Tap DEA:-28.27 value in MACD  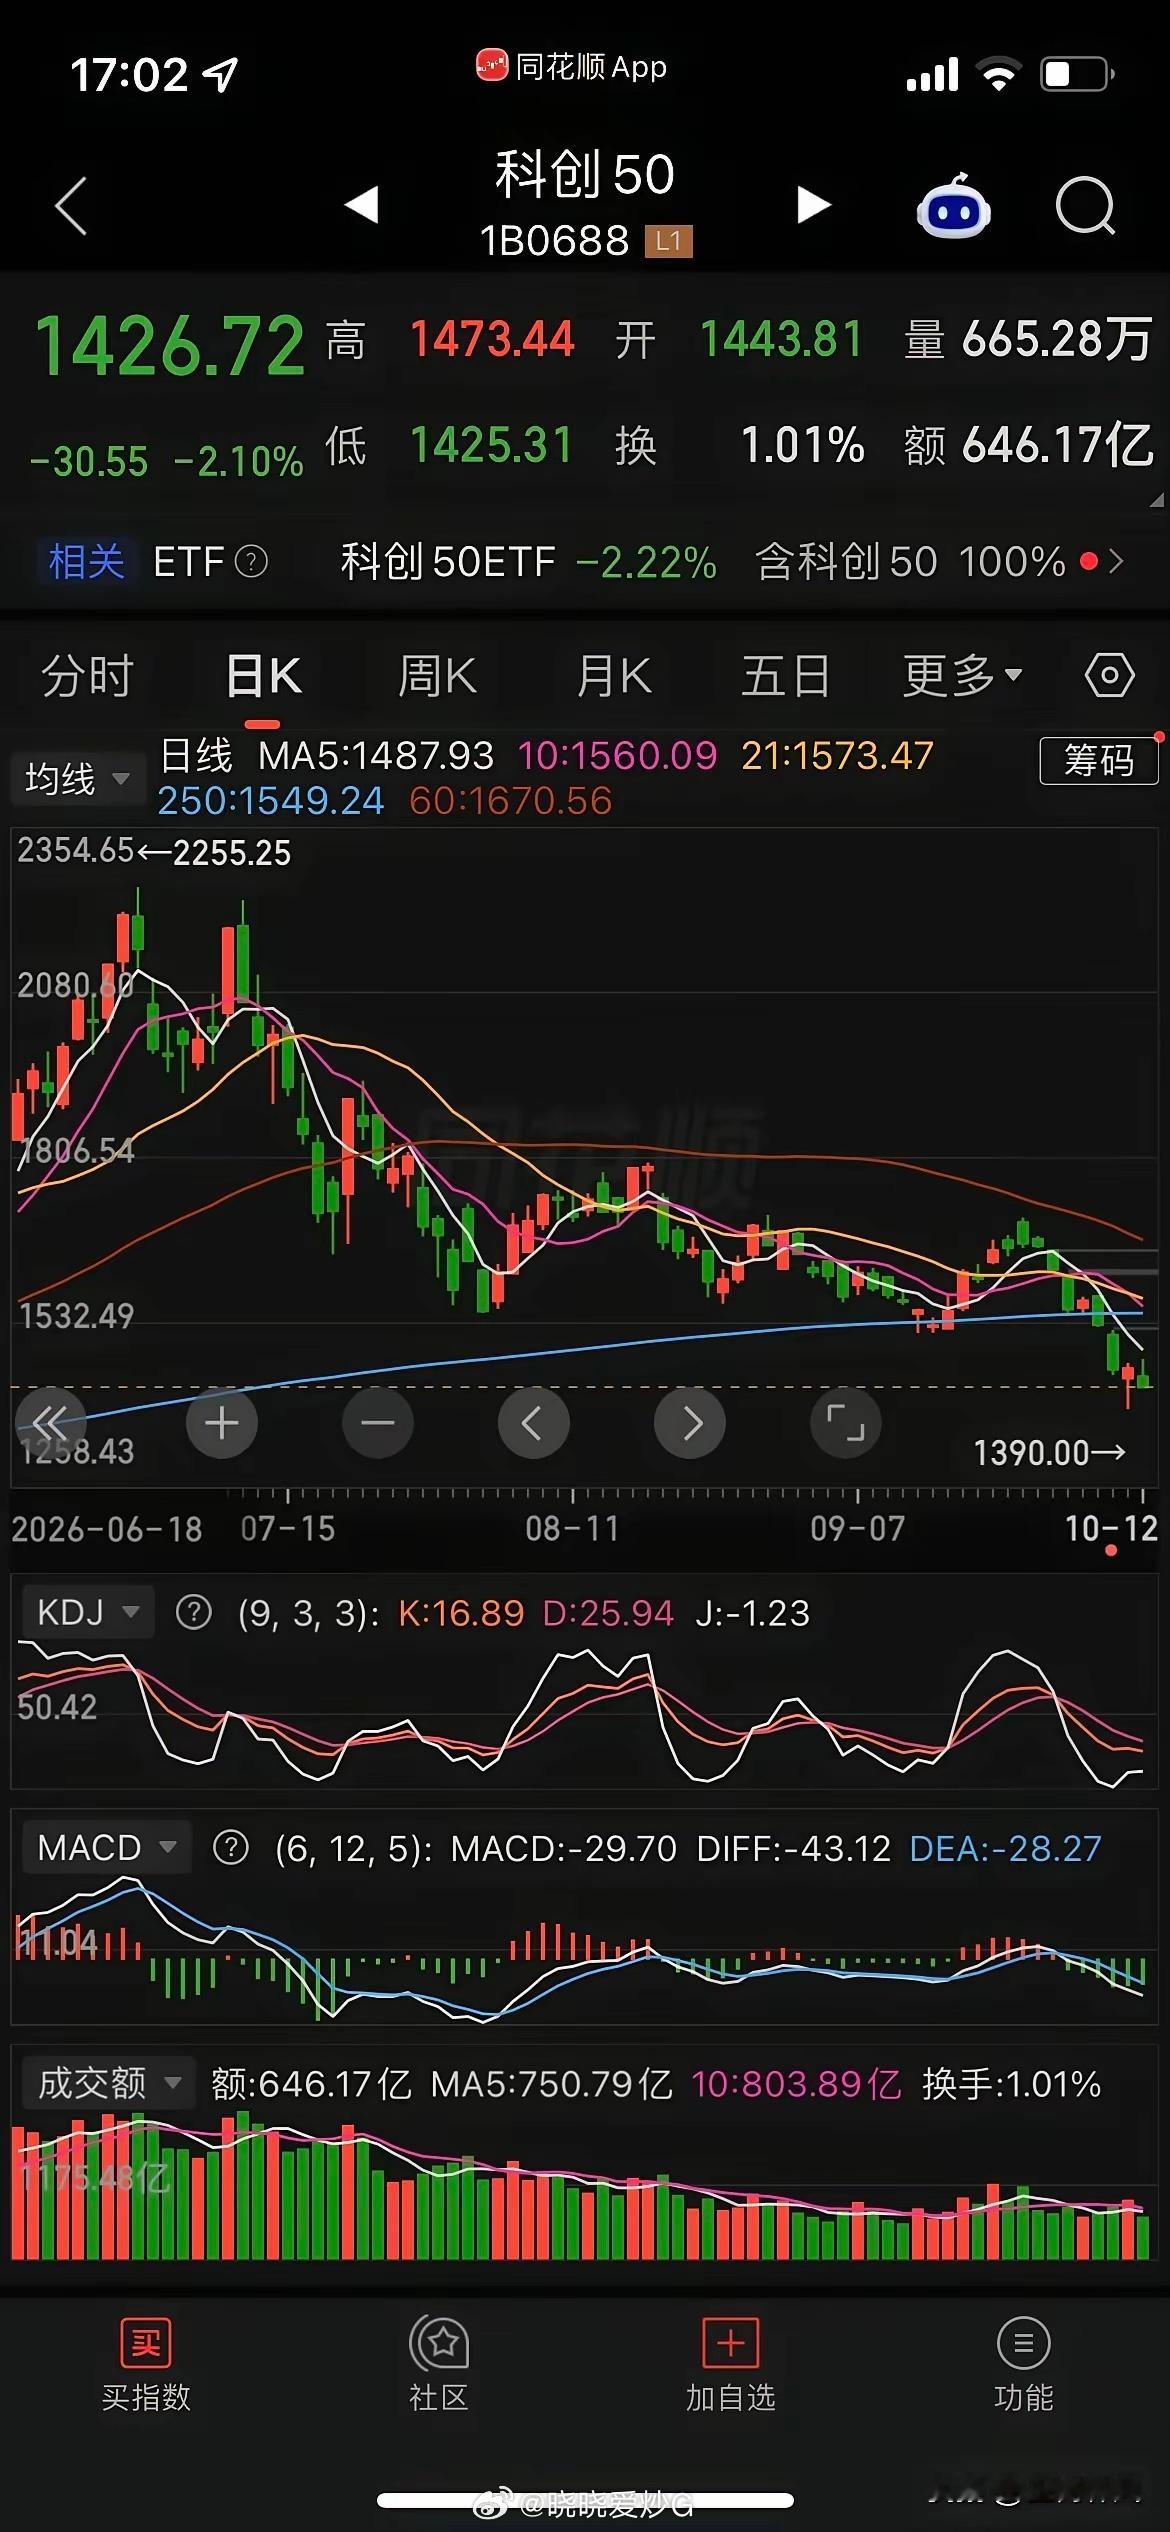tap(1005, 1848)
